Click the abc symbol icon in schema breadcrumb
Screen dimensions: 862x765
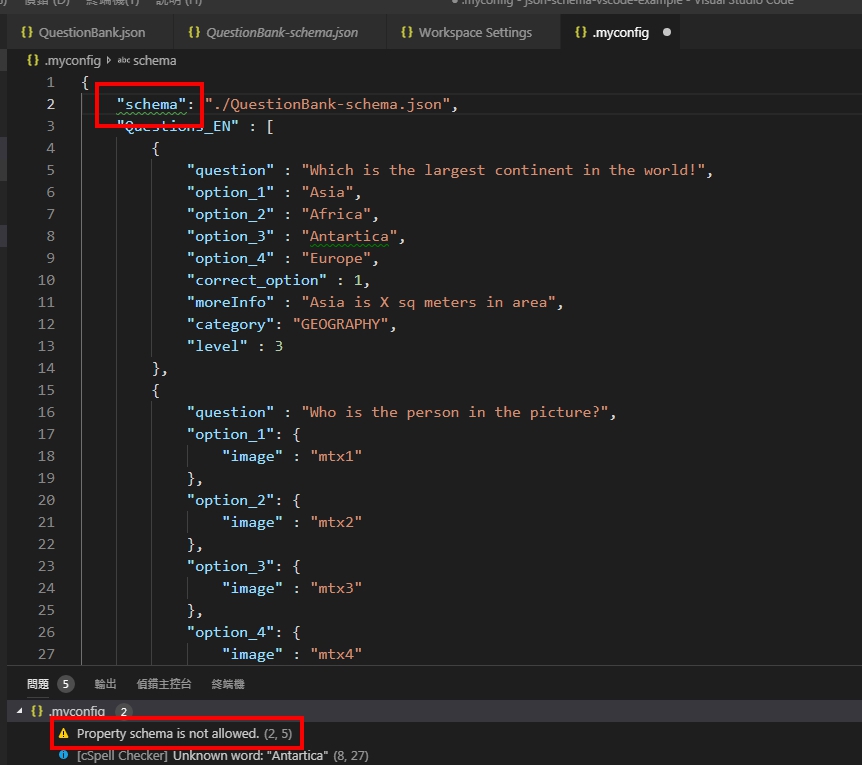[x=124, y=60]
